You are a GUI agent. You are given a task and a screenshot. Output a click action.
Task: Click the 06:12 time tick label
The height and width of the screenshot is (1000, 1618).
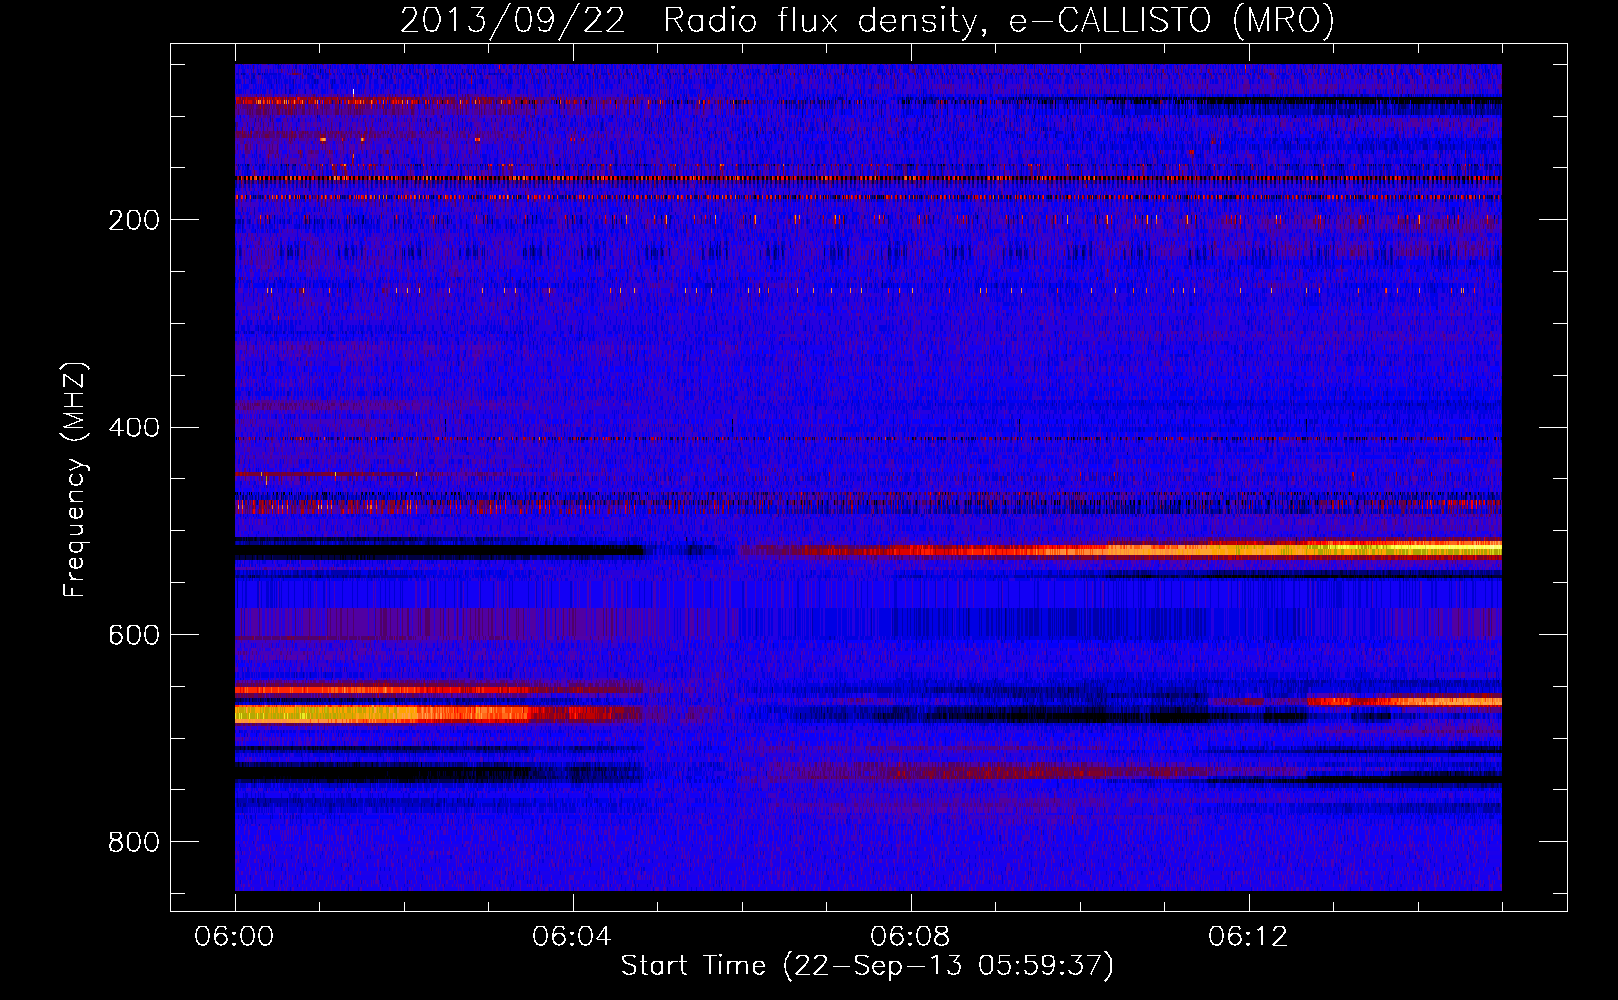pos(1248,937)
